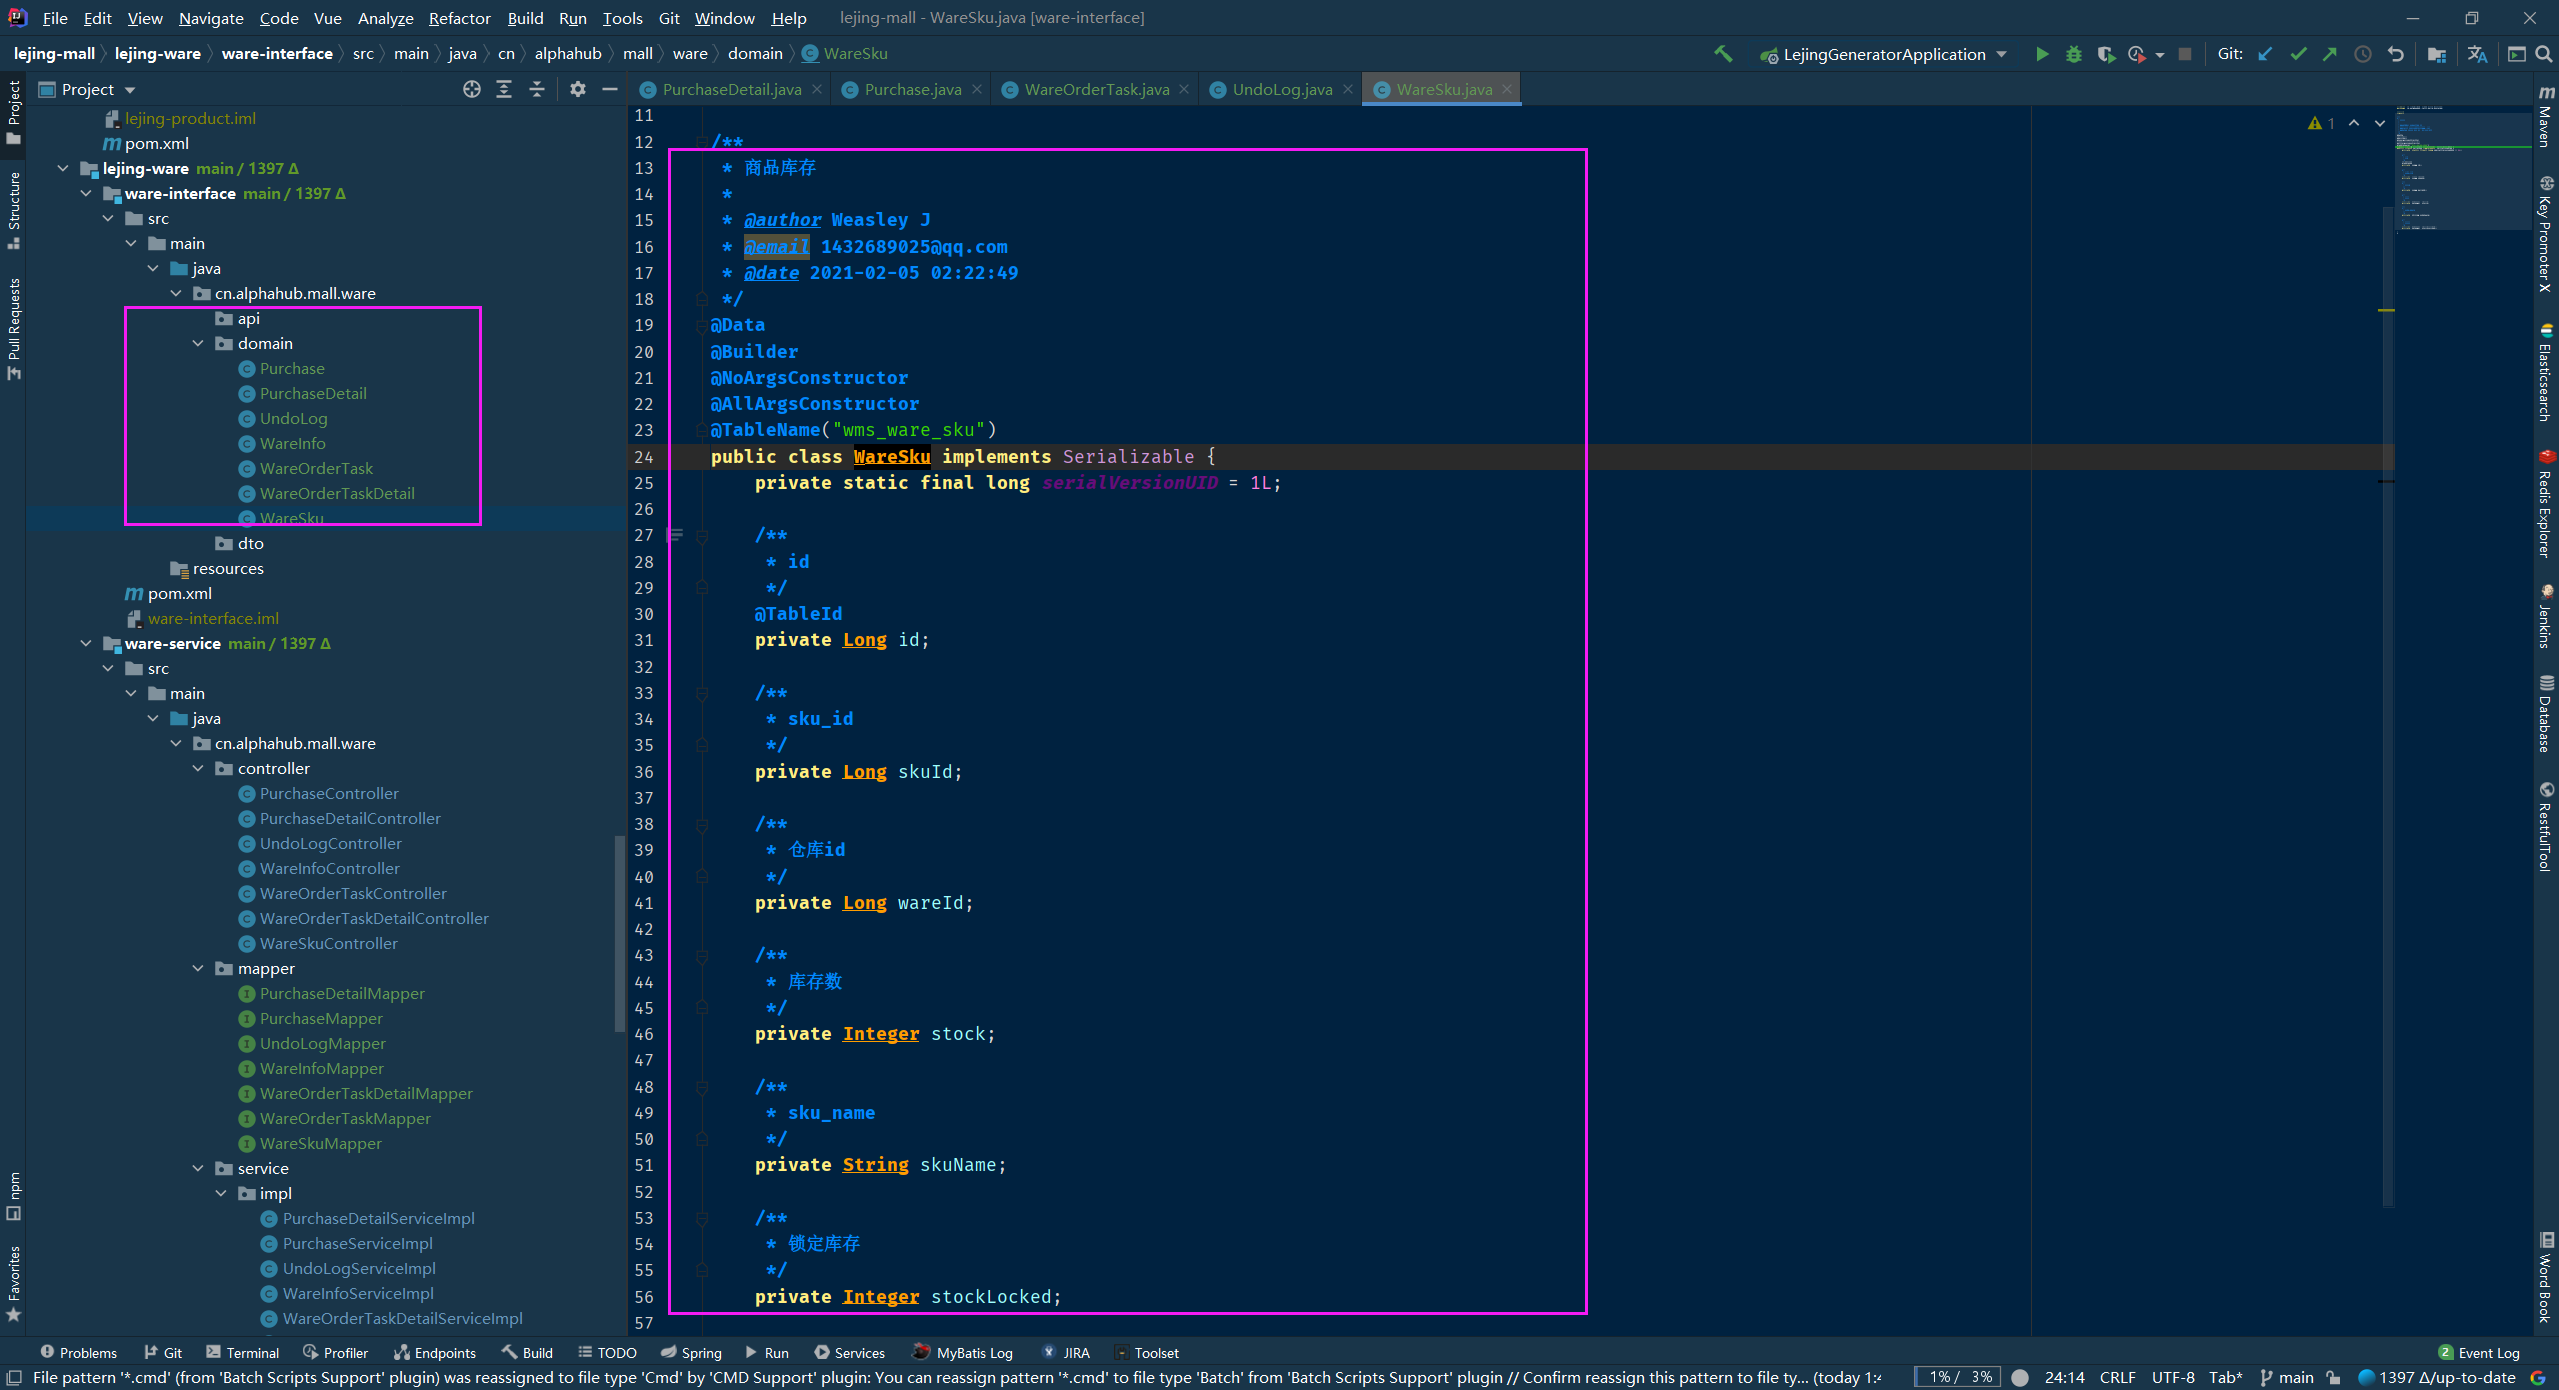Hide the Project tool window
This screenshot has height=1390, width=2559.
click(610, 89)
